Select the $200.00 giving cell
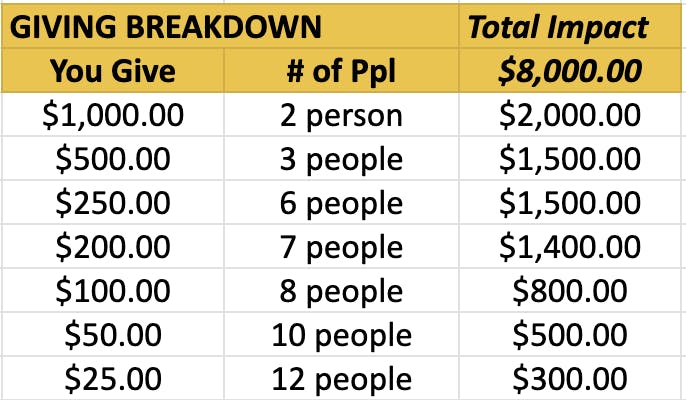686x400 pixels. [x=112, y=247]
